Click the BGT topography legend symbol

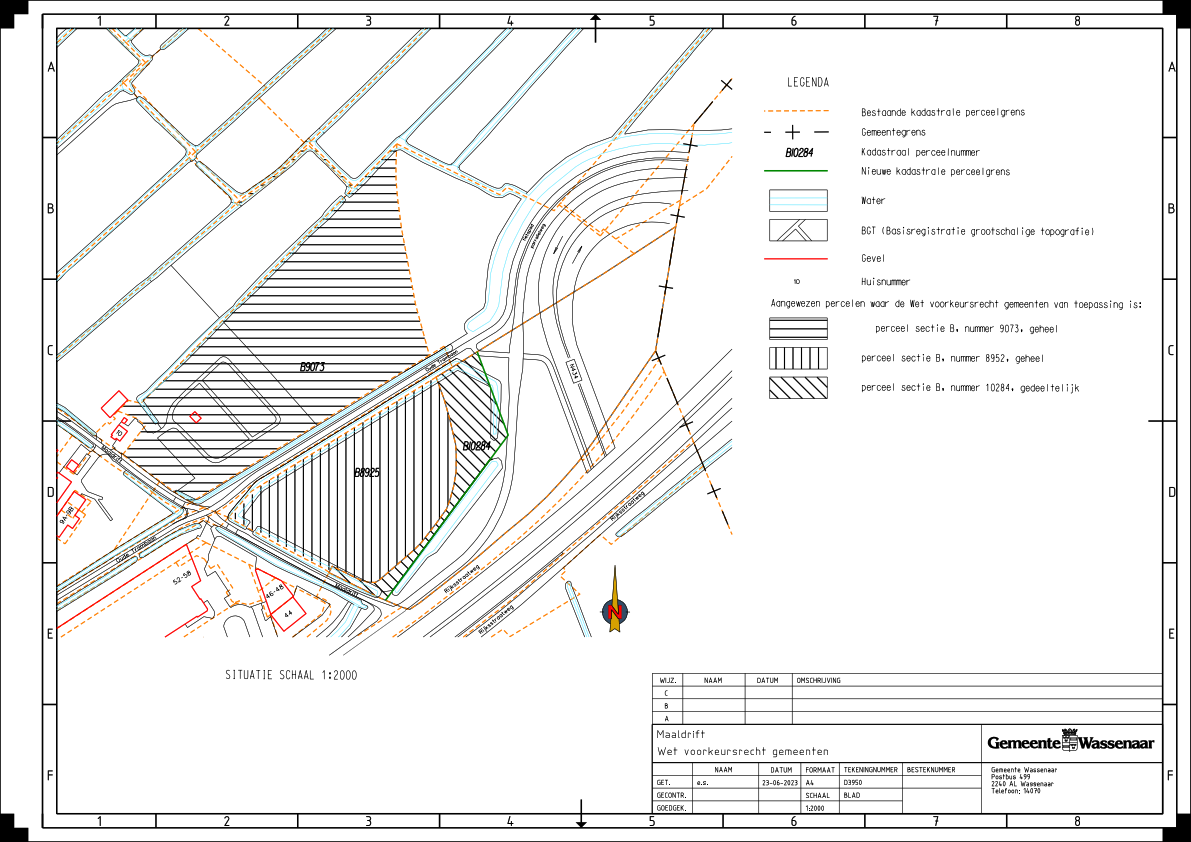point(797,230)
